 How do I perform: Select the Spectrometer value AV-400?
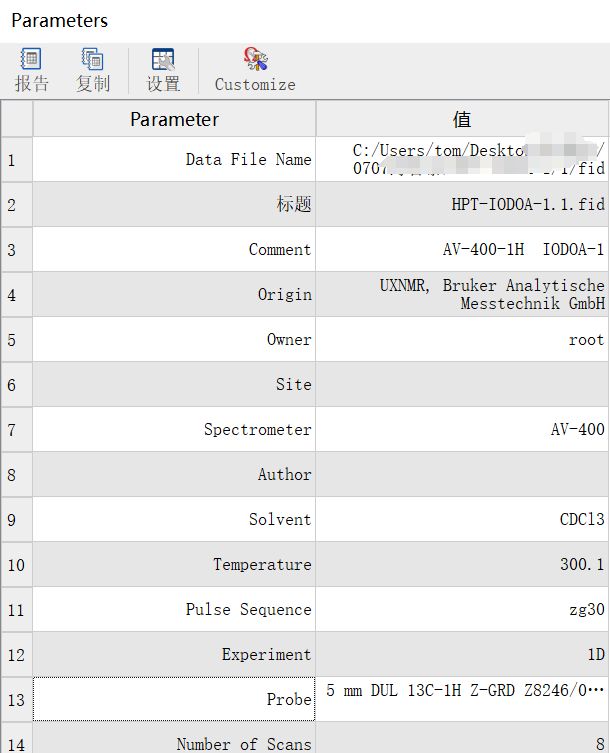pos(577,429)
